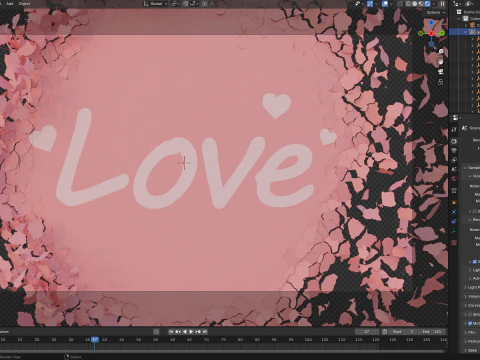Switch to wireframe viewport shading
480x360 pixels.
tap(408, 4)
